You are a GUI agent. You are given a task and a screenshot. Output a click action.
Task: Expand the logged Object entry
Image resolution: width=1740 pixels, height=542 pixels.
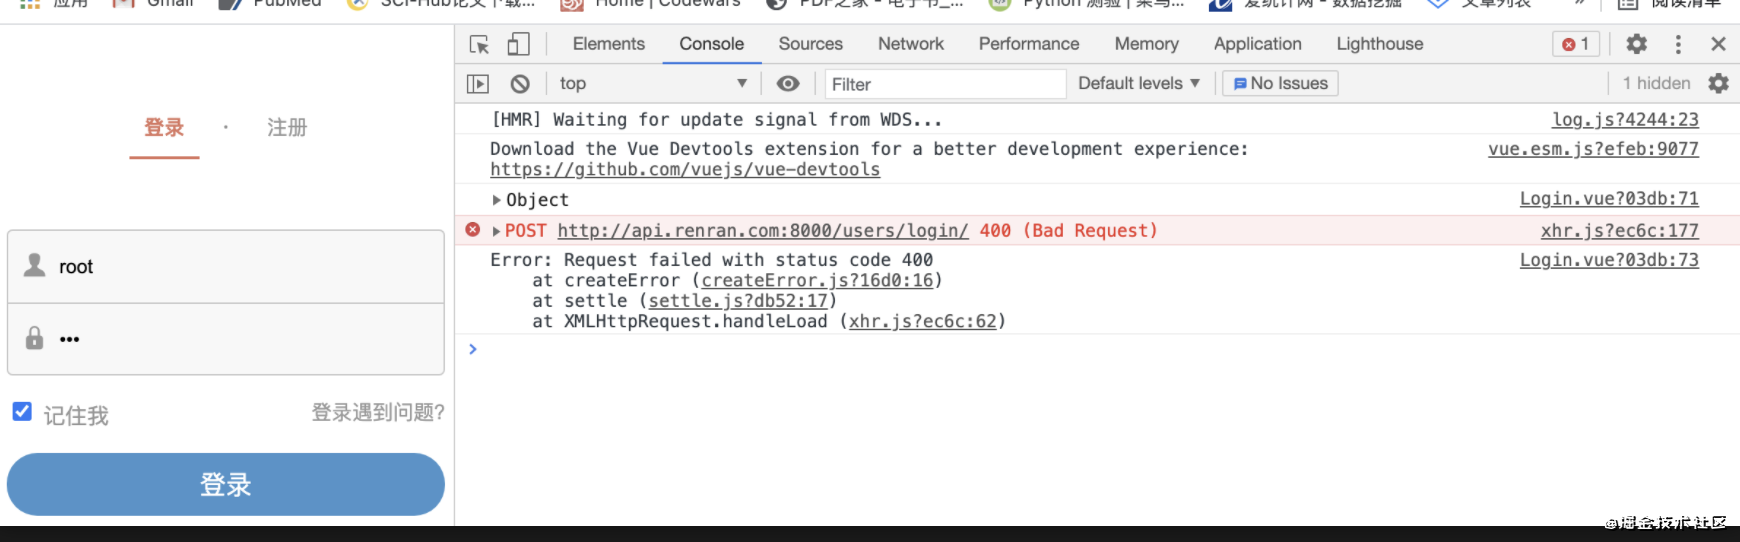[497, 200]
